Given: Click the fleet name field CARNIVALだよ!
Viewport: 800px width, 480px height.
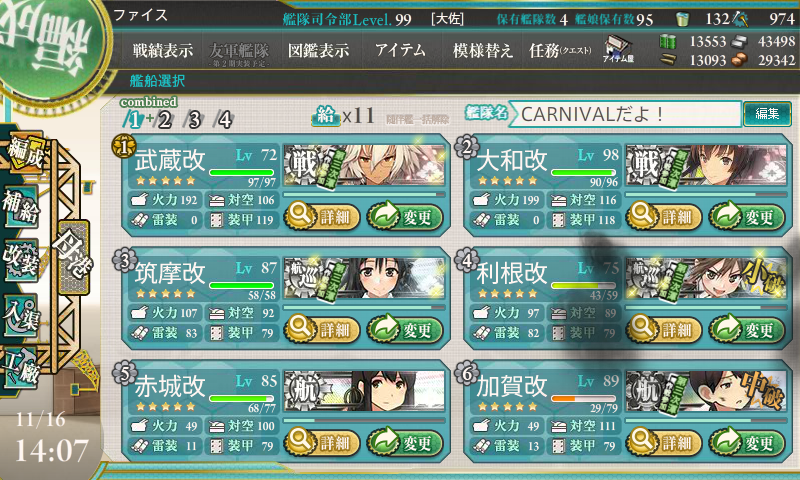Looking at the screenshot, I should [625, 114].
